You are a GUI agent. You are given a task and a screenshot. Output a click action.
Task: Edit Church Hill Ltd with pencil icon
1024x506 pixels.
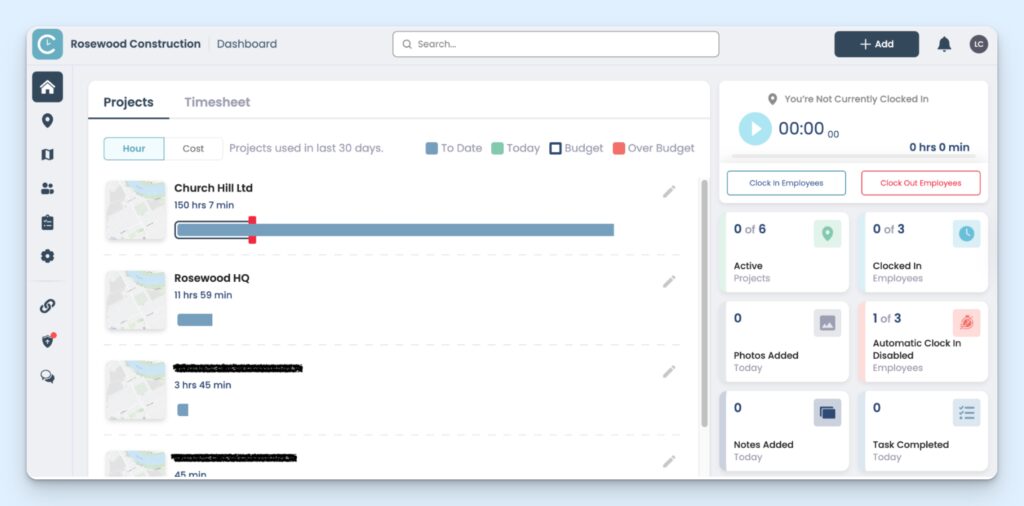(669, 192)
